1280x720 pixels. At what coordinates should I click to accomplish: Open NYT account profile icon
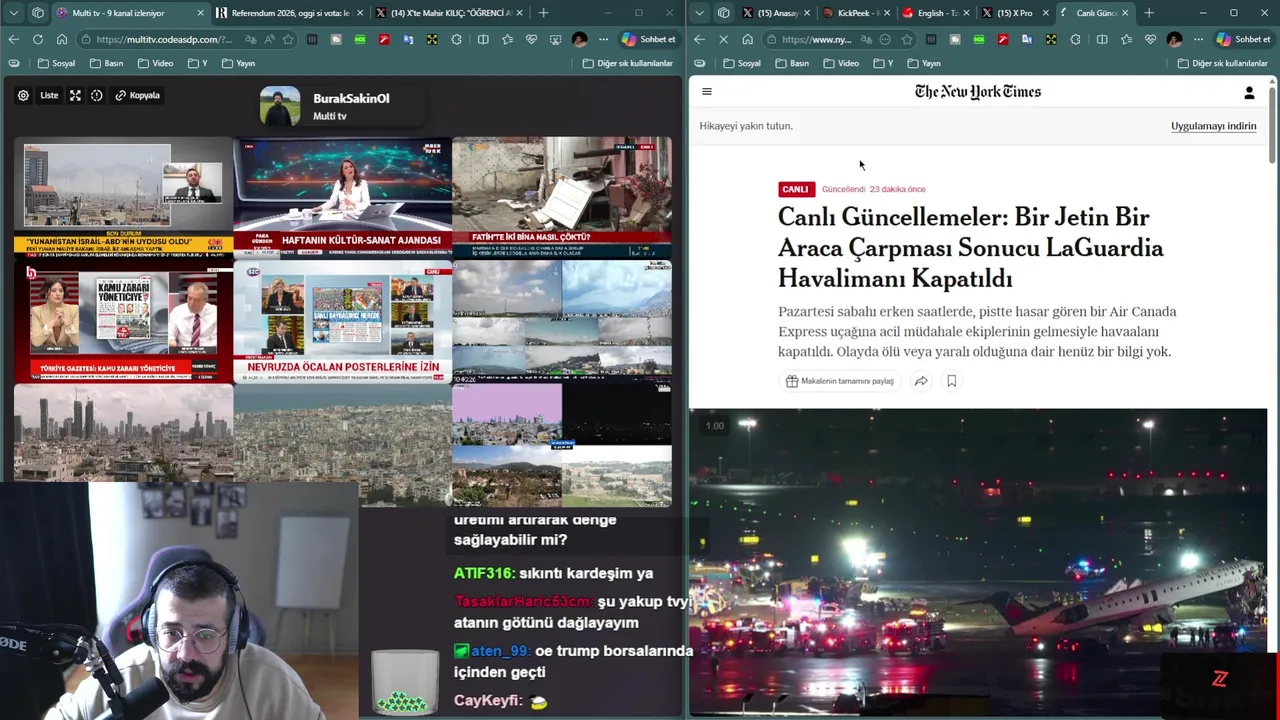(1249, 92)
